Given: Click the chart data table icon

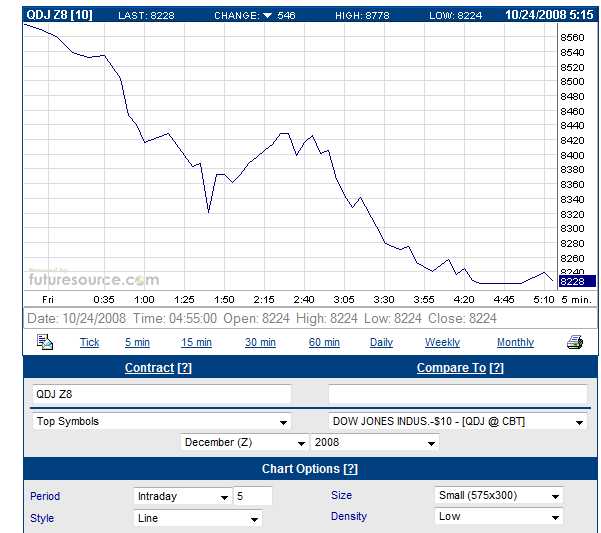Looking at the screenshot, I should (x=45, y=342).
